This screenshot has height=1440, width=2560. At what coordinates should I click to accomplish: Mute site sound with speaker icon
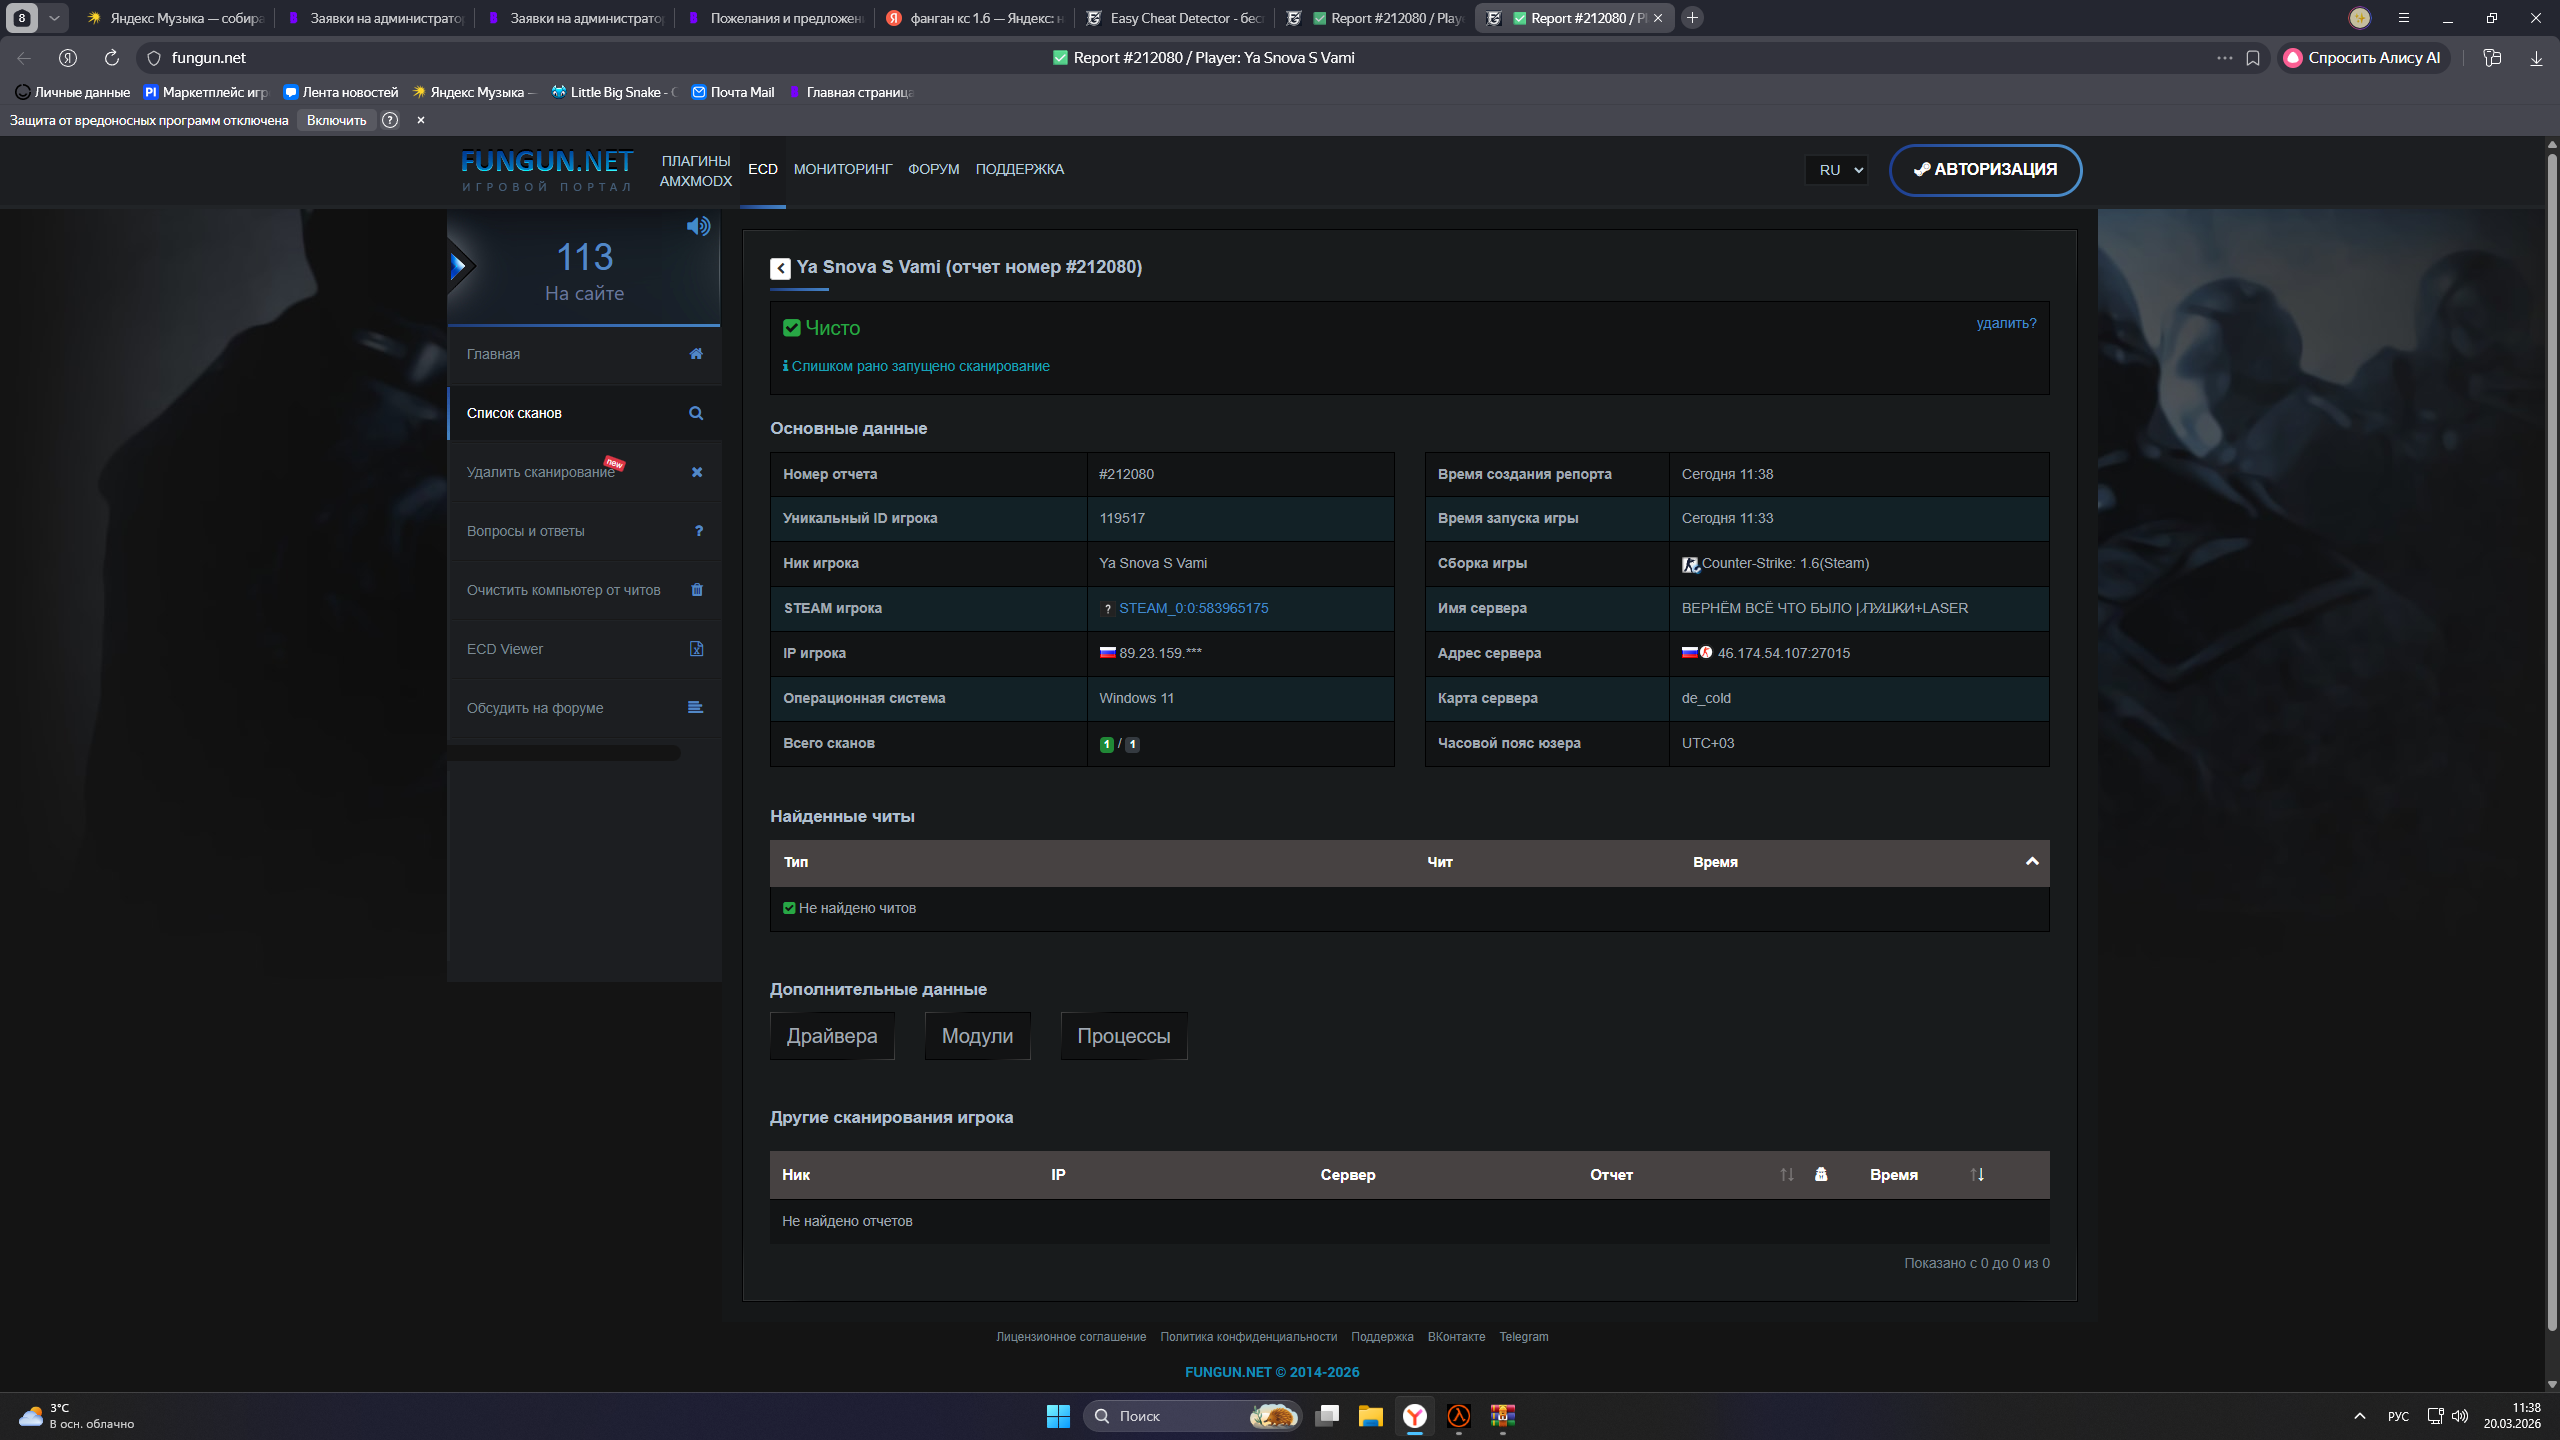tap(698, 226)
